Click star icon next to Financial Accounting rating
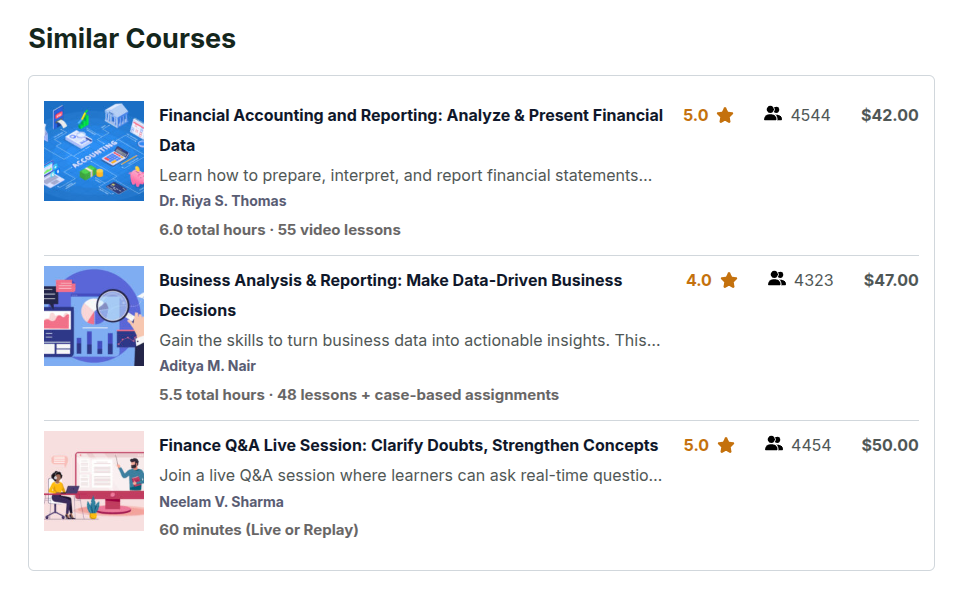Screen dimensions: 963x602 point(725,116)
